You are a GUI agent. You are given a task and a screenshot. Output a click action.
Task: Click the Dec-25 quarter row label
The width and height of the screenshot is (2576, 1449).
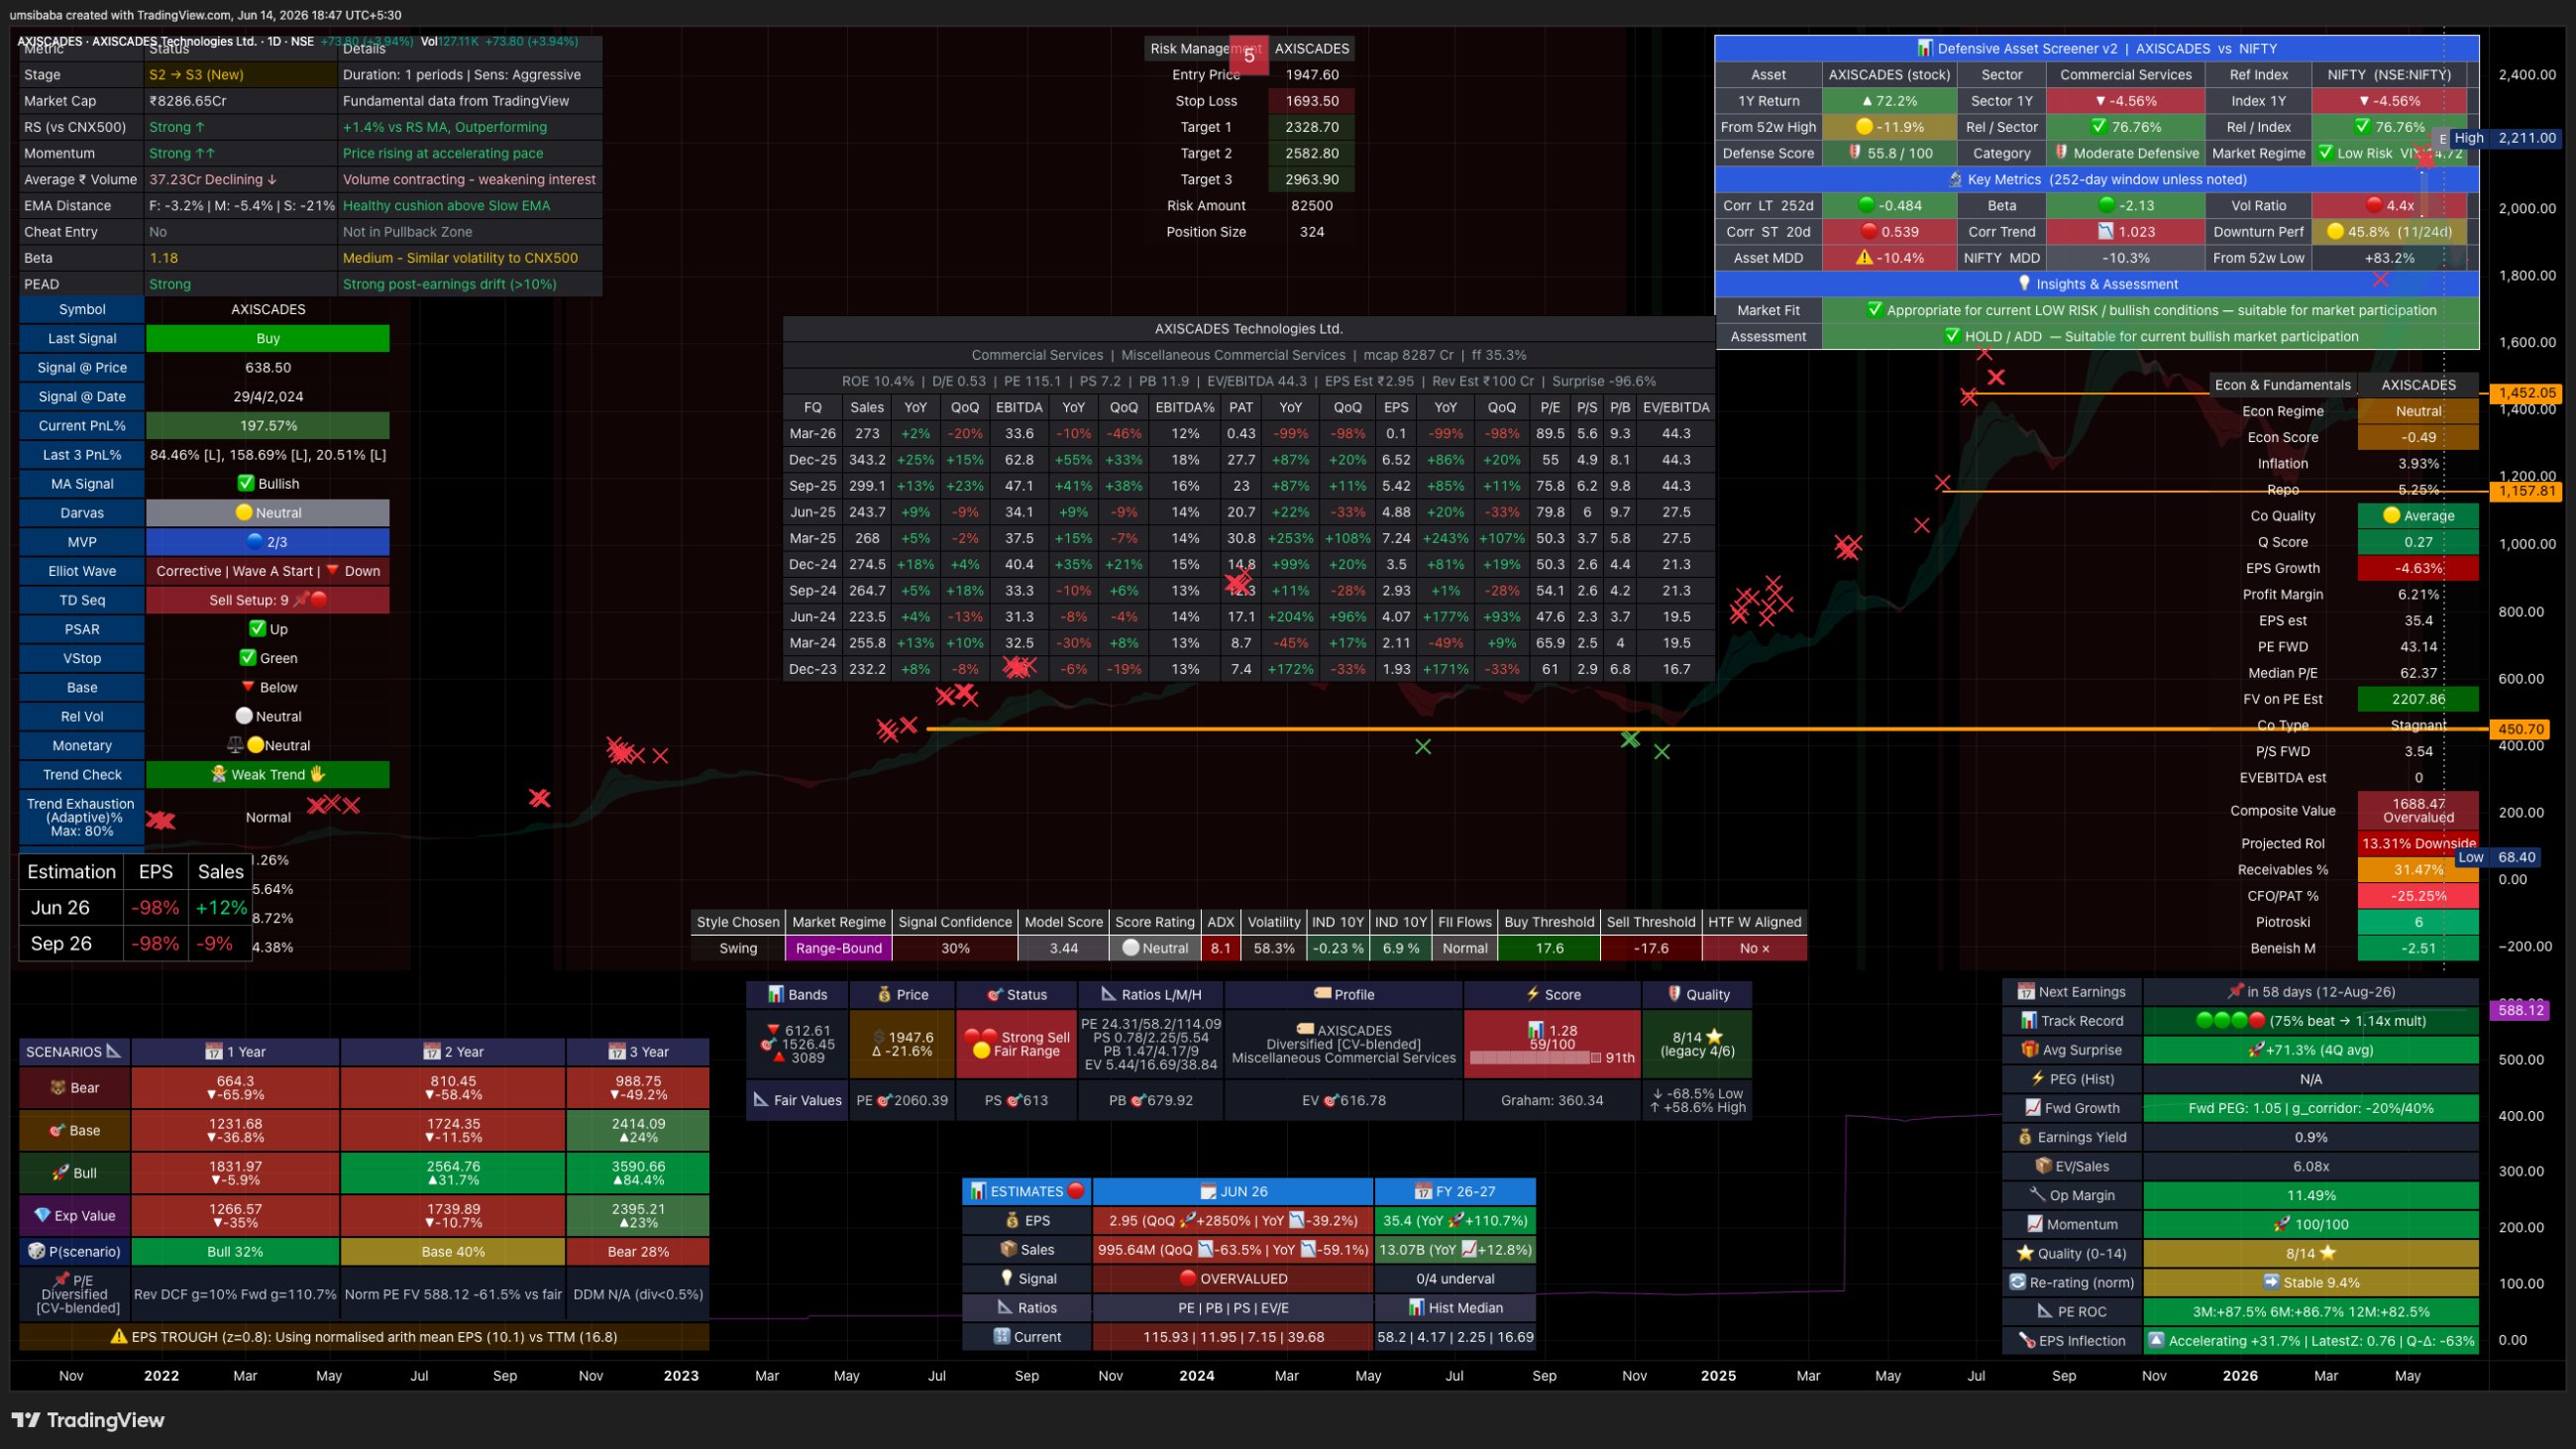(812, 460)
